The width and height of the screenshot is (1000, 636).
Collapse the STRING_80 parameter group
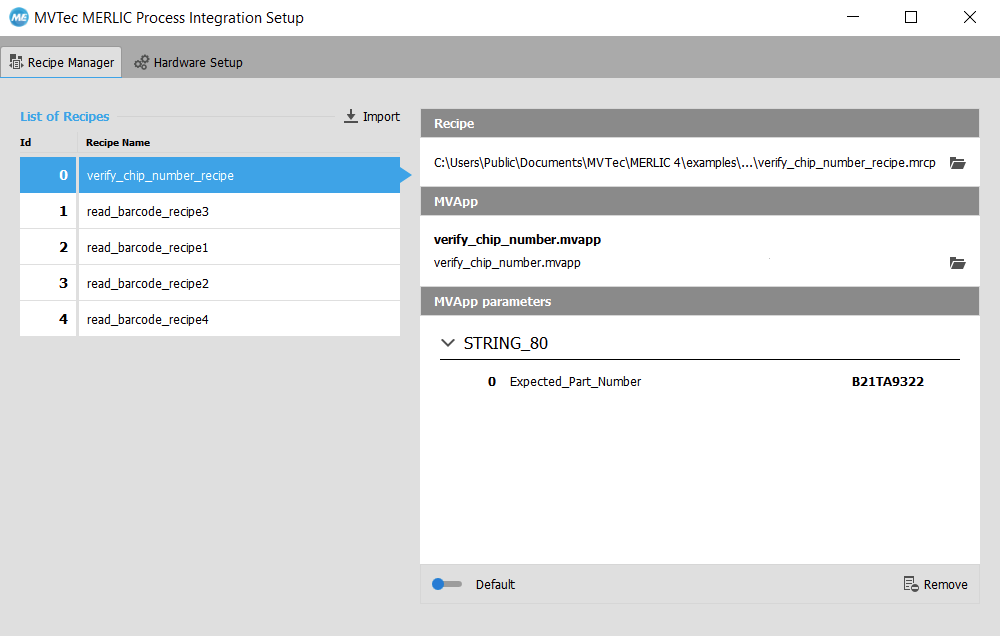(x=448, y=343)
